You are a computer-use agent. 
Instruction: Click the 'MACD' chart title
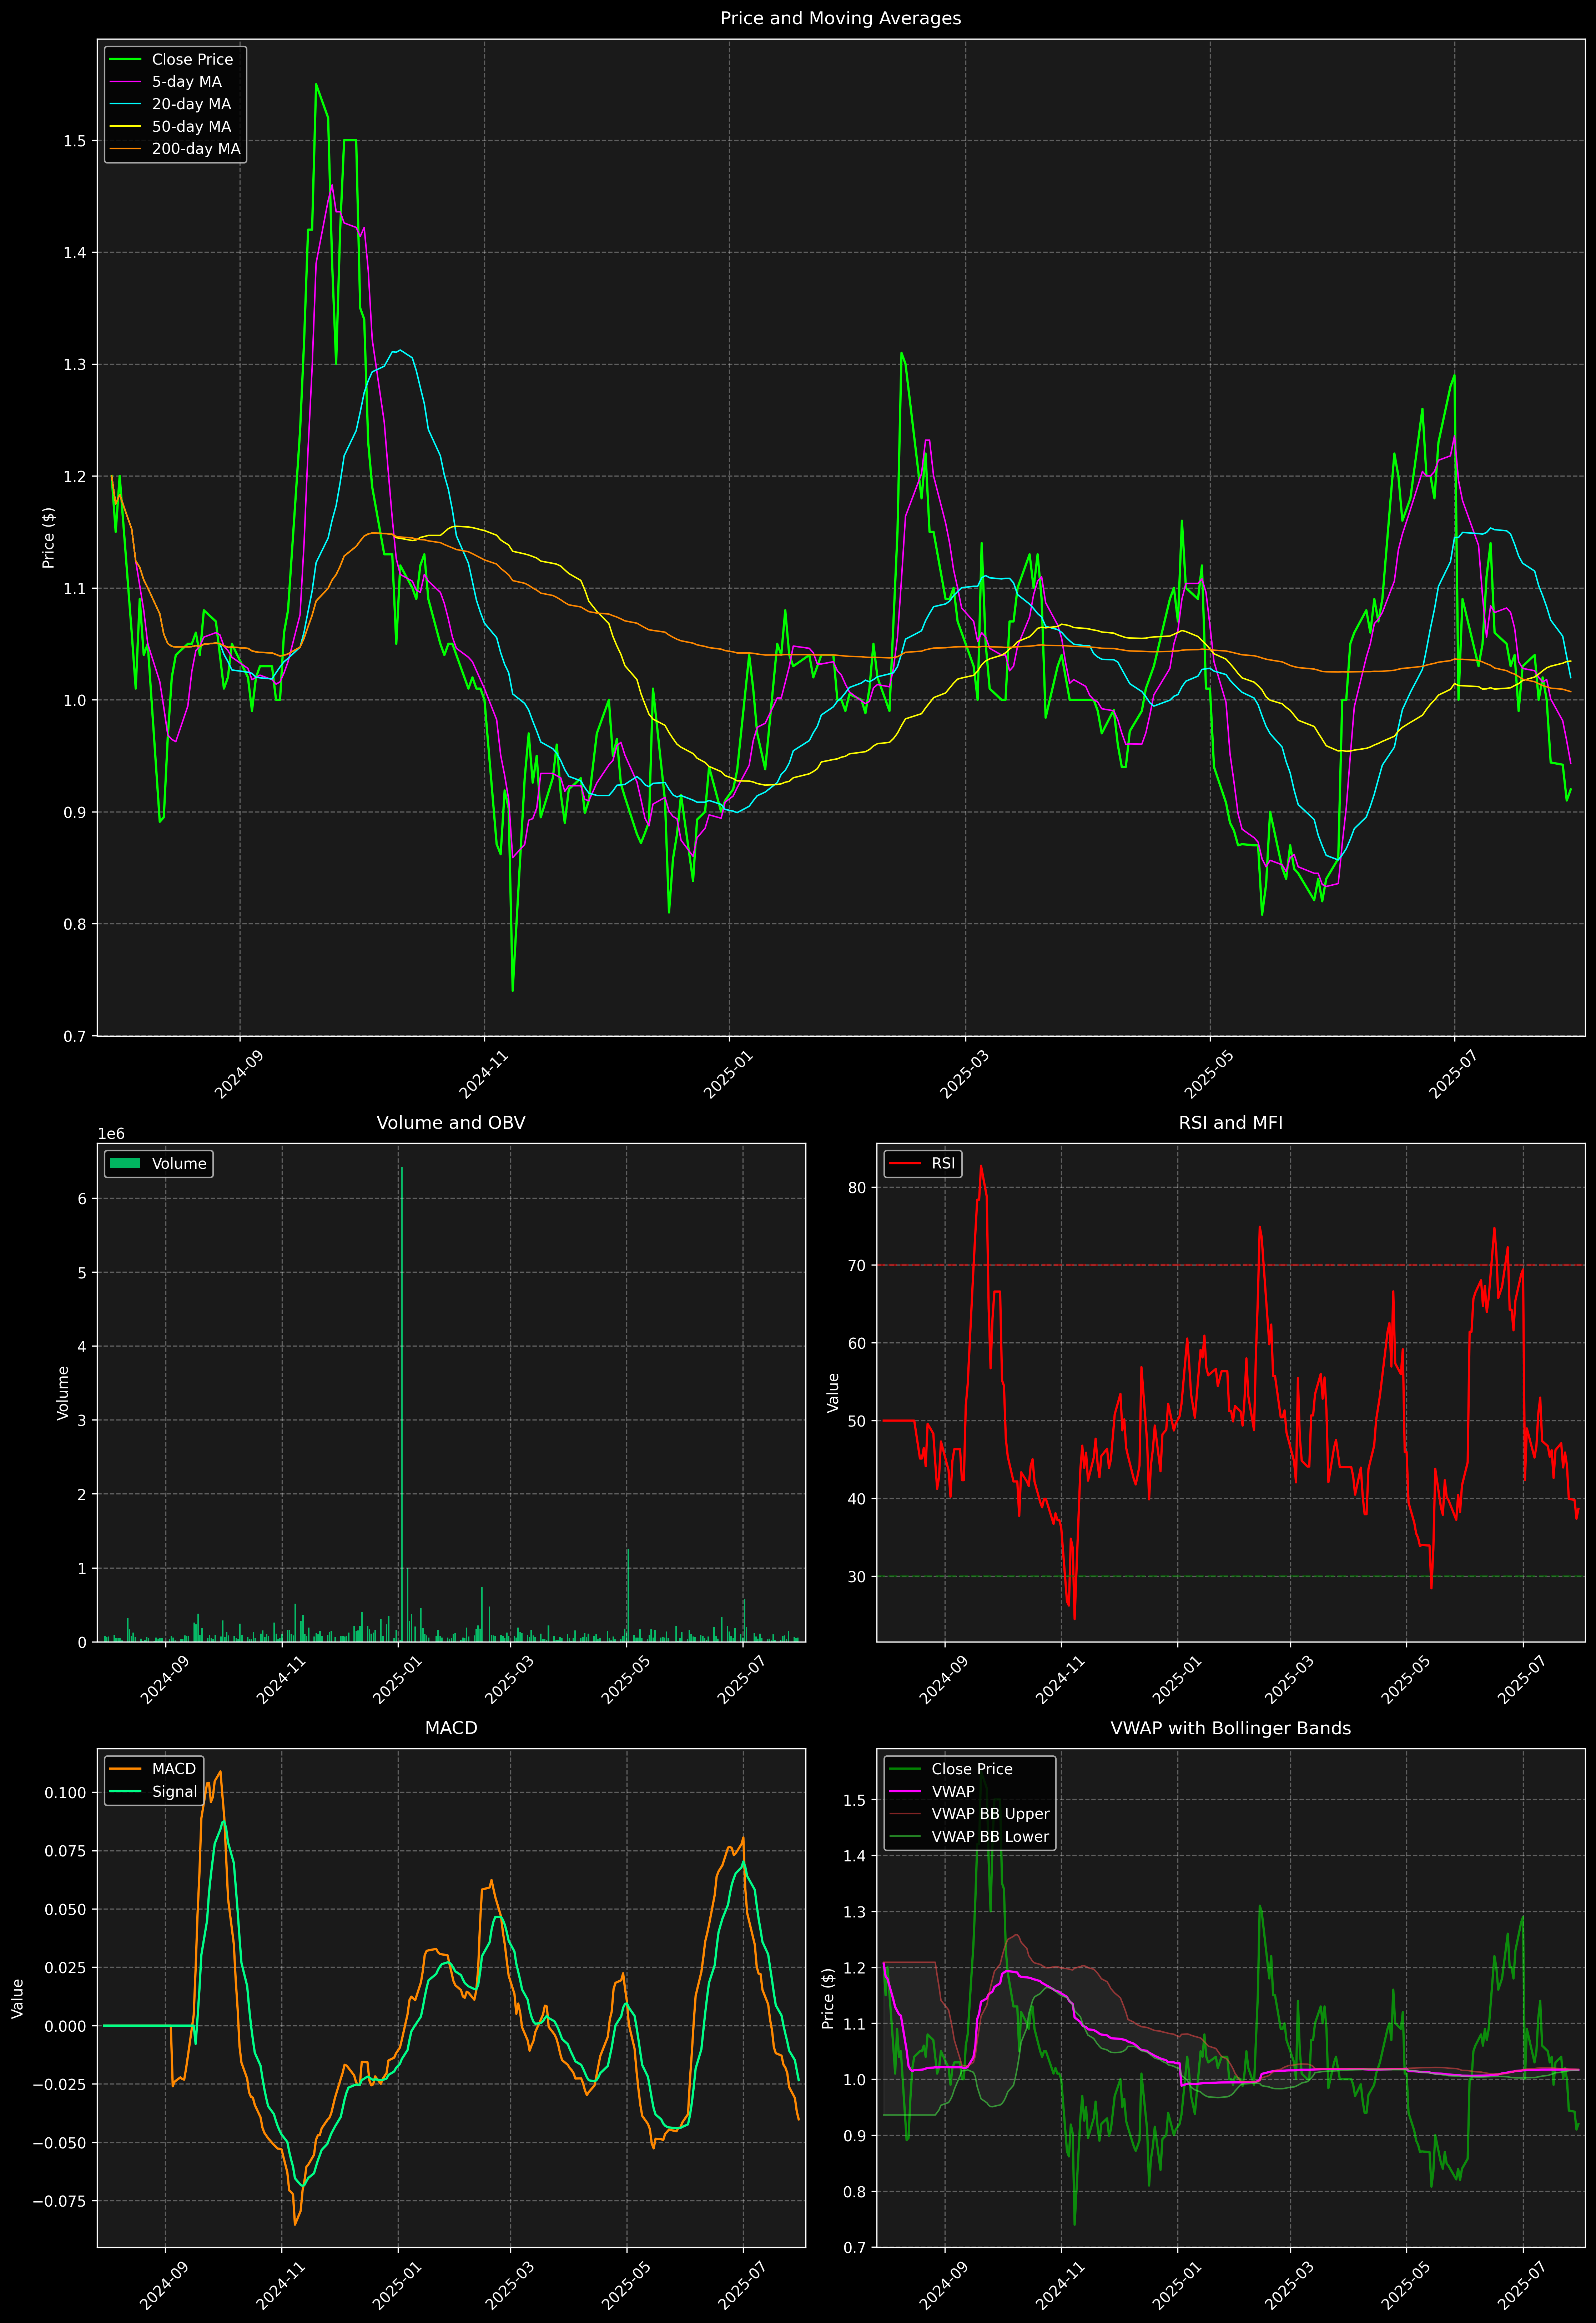tap(451, 1728)
